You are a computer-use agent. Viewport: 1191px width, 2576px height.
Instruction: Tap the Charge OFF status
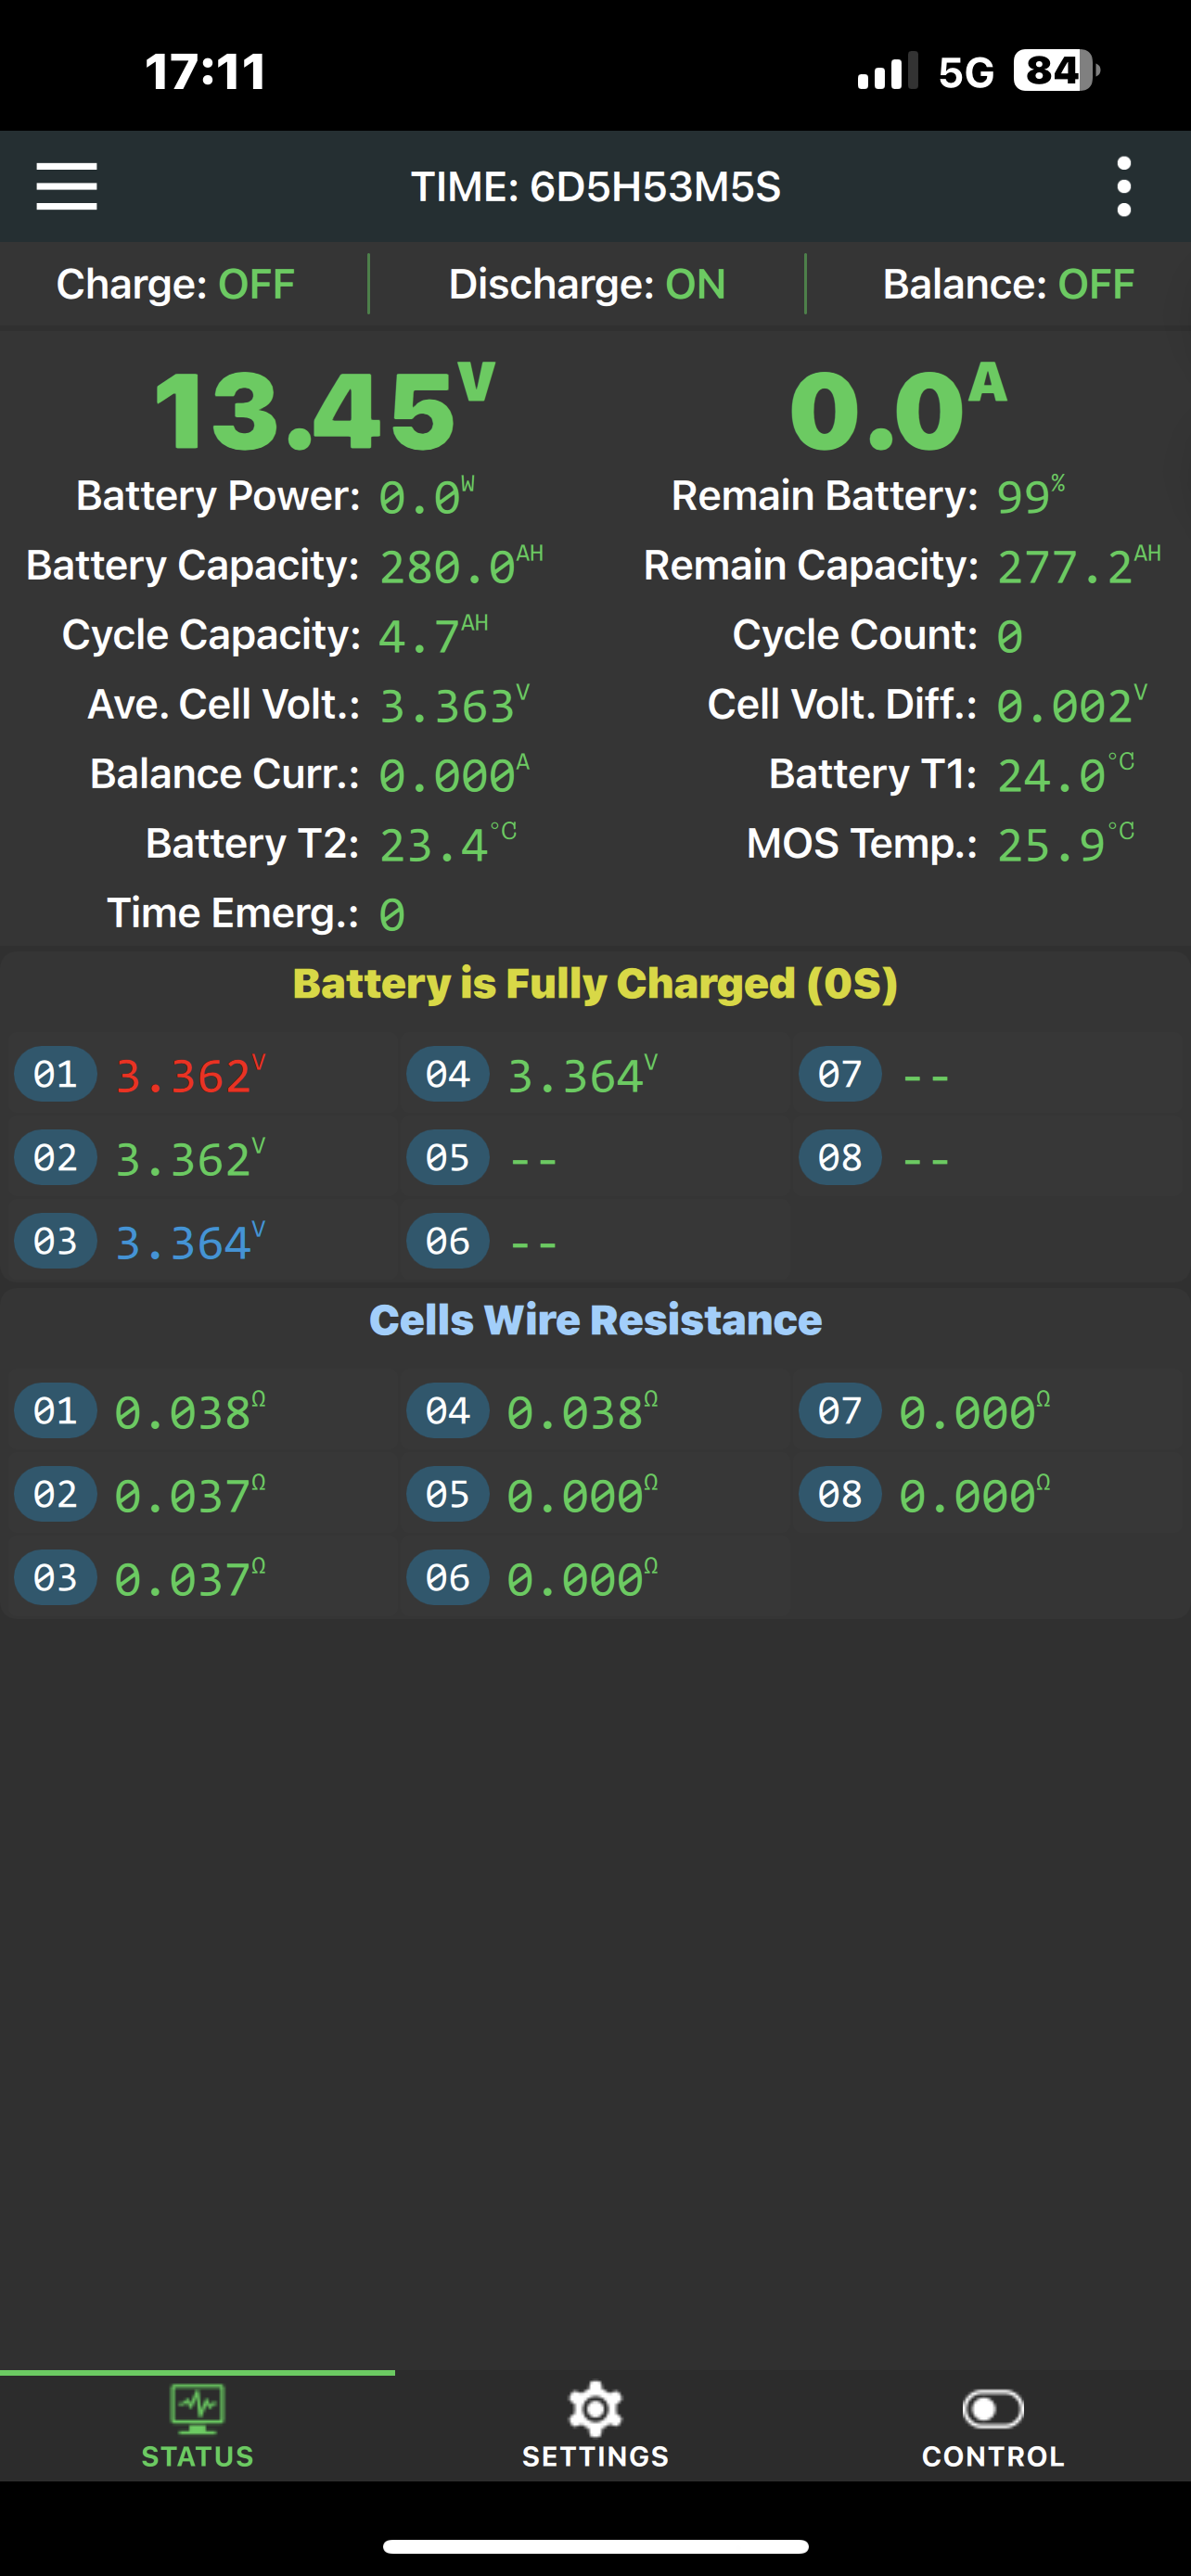(176, 285)
